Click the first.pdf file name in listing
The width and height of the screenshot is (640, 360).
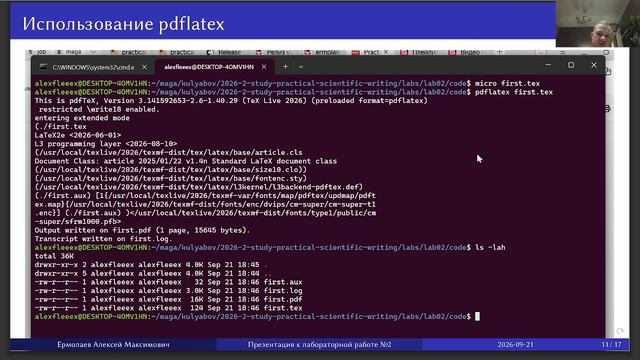click(283, 299)
